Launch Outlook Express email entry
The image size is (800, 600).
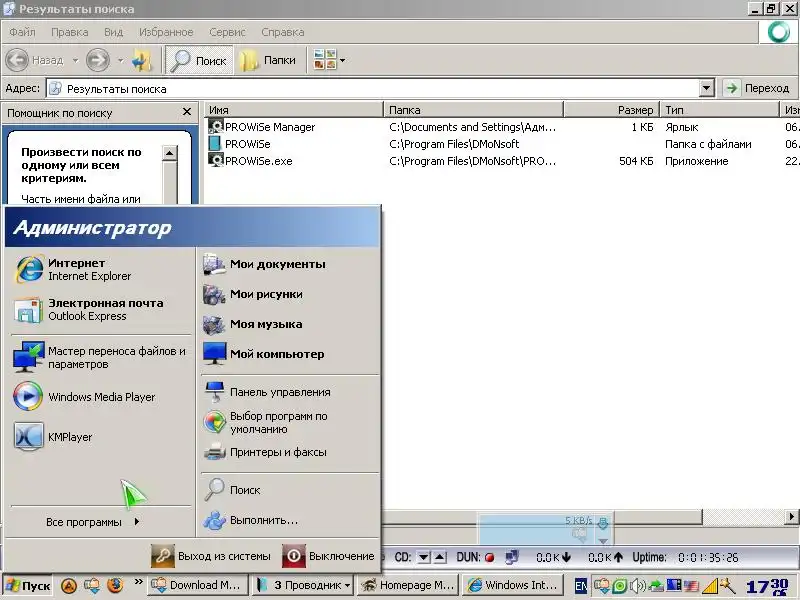click(99, 309)
